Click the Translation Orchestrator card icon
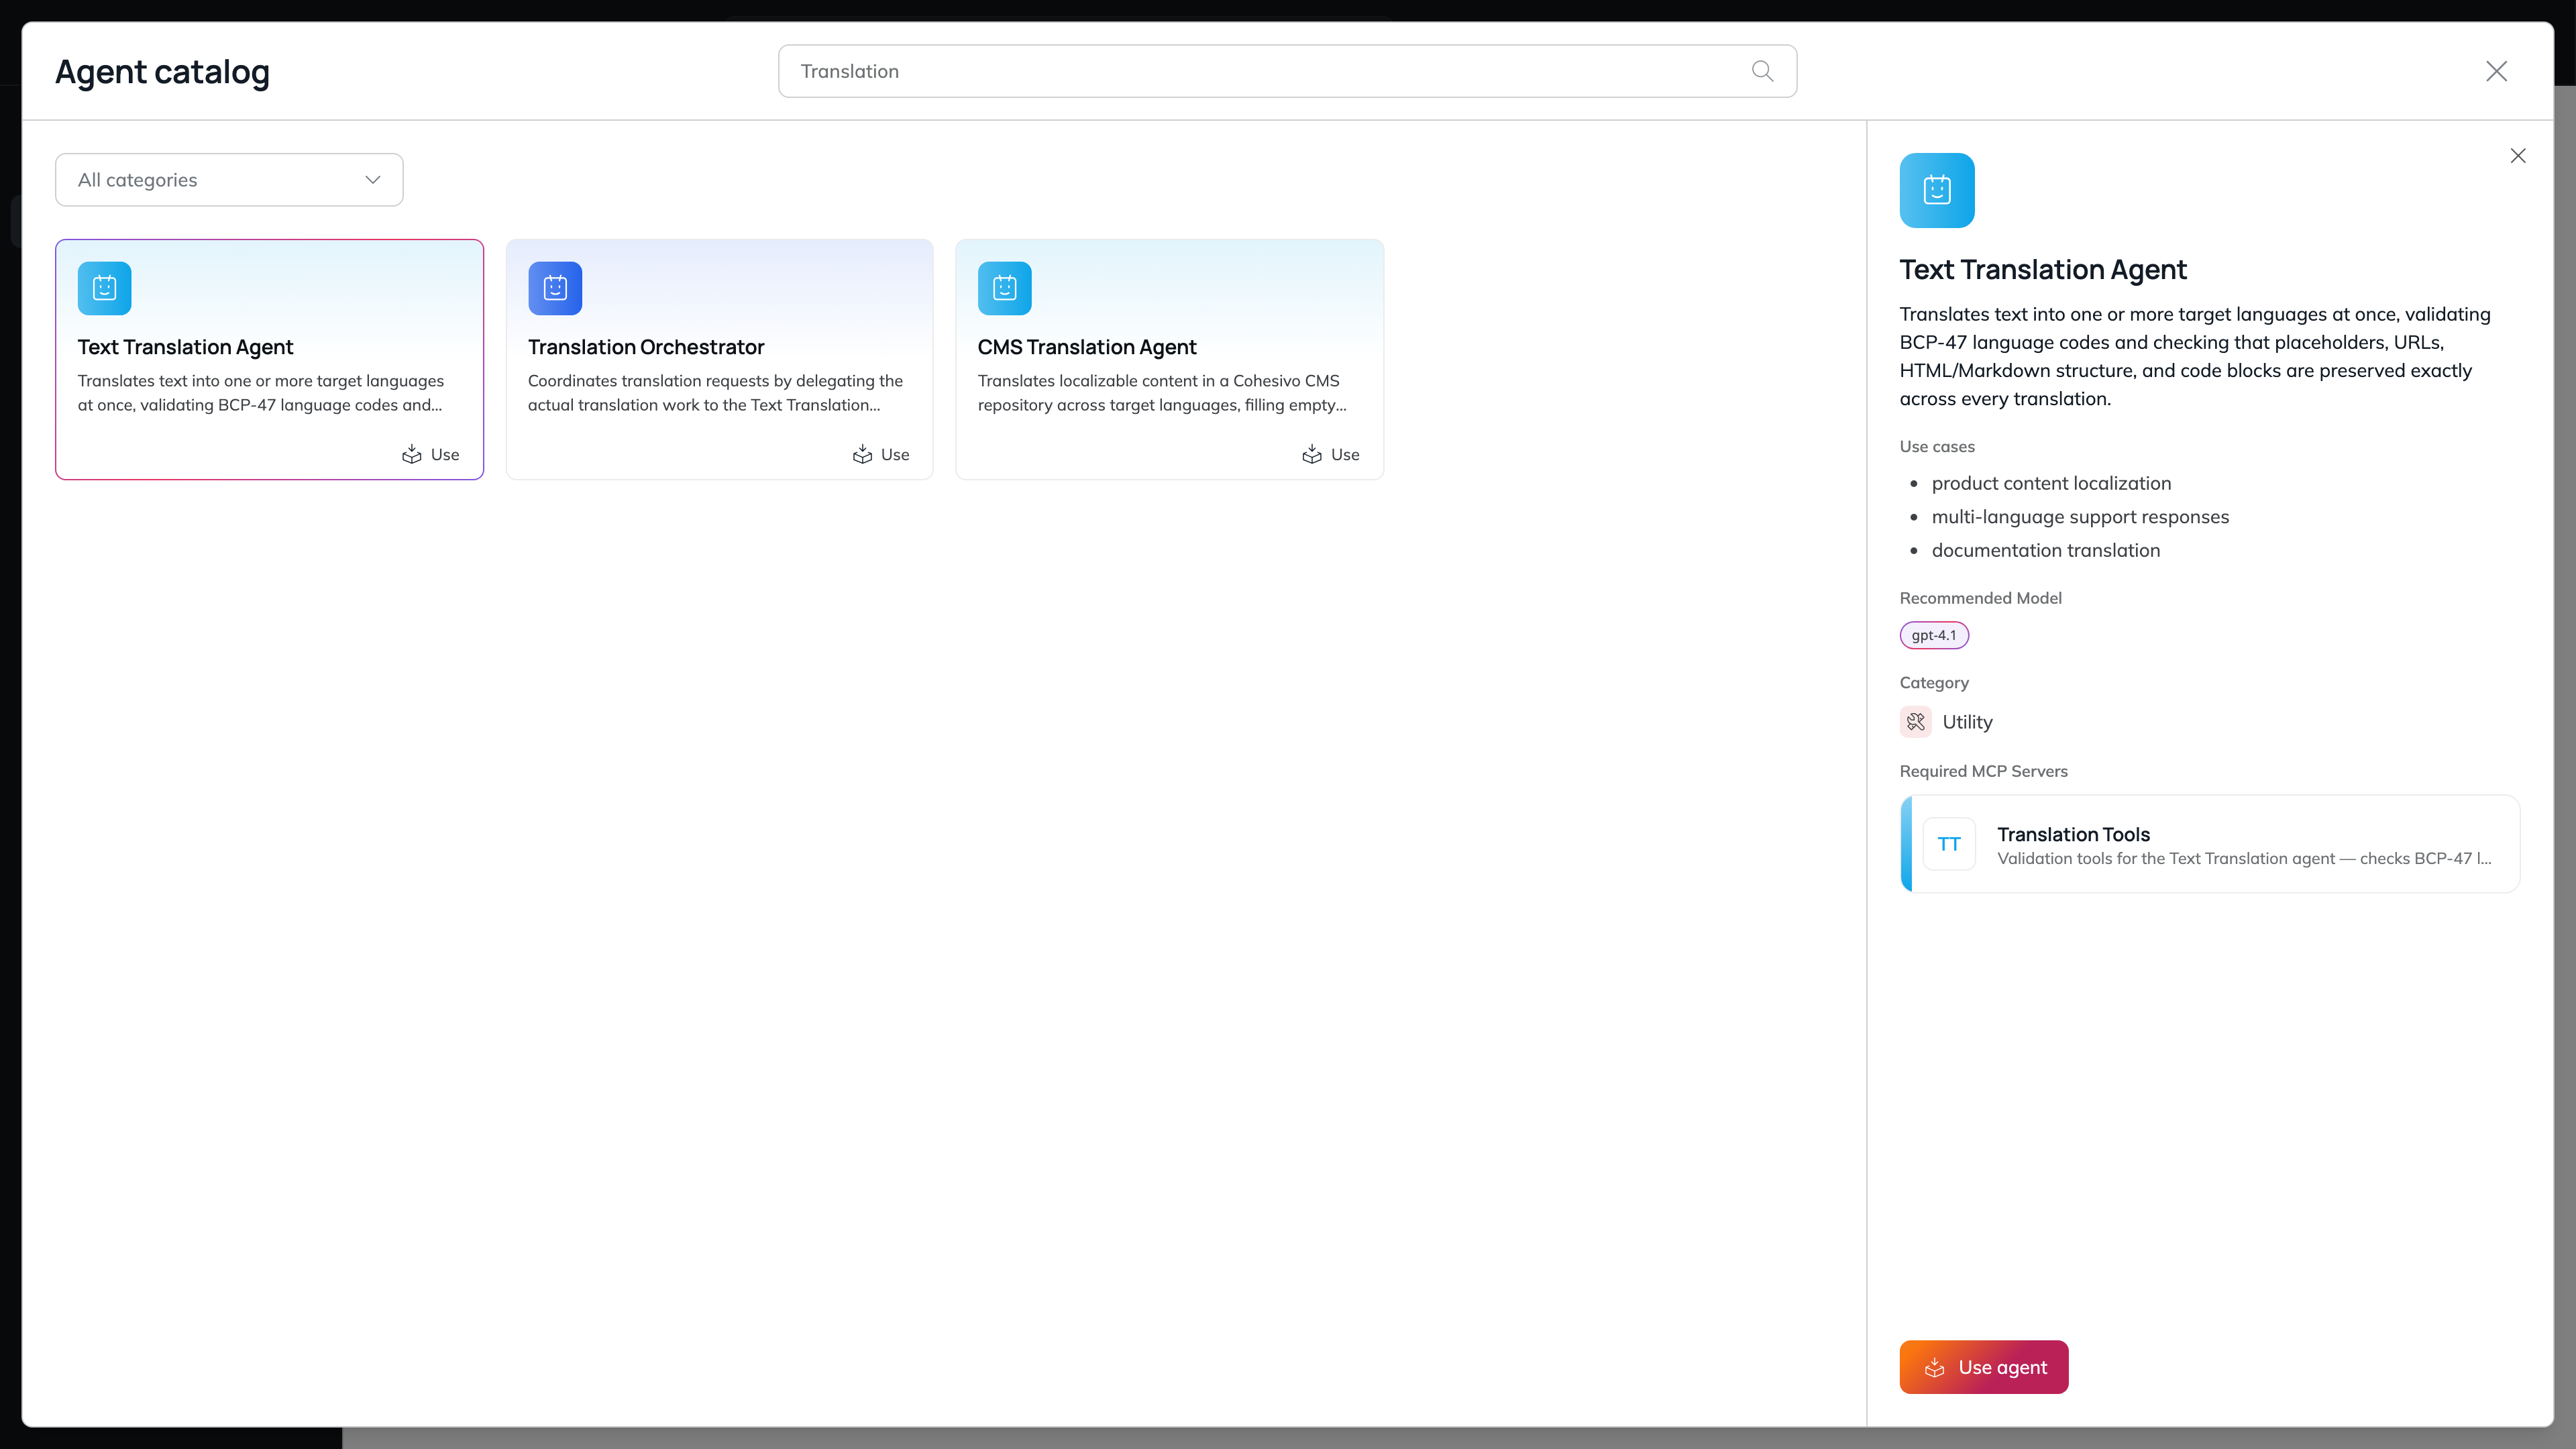The image size is (2576, 1449). tap(555, 288)
